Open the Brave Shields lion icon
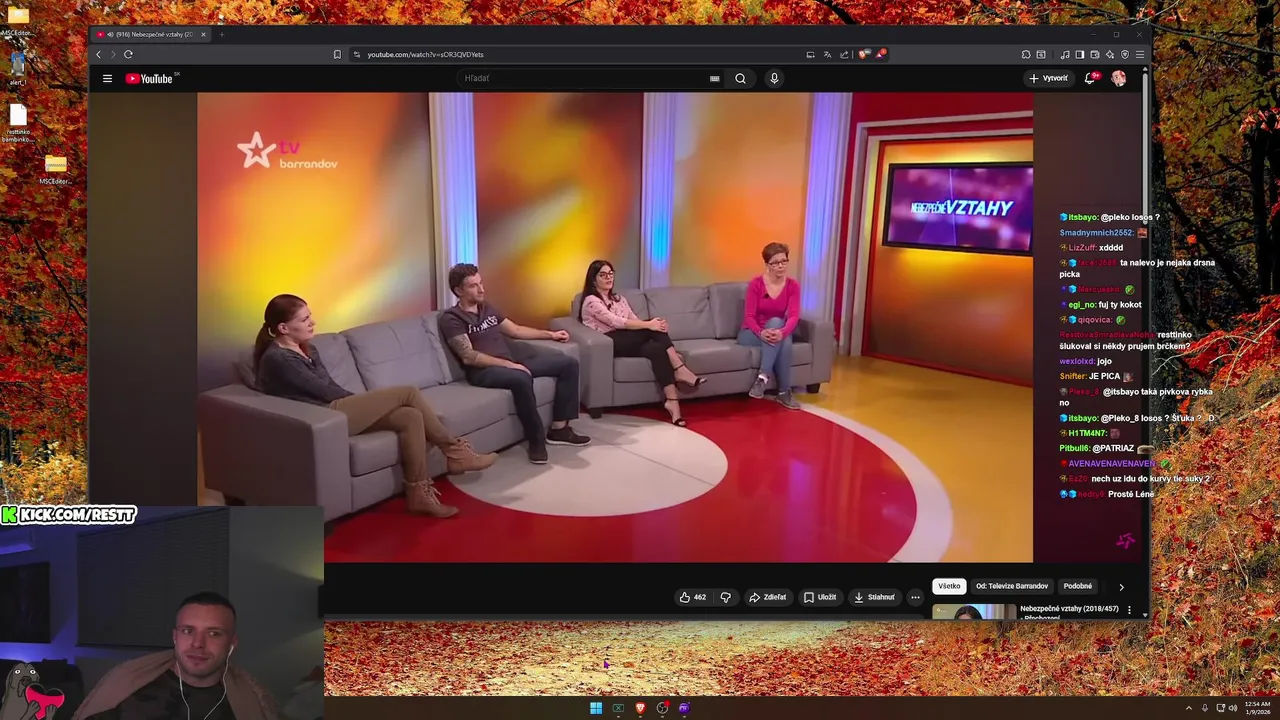 (x=863, y=54)
